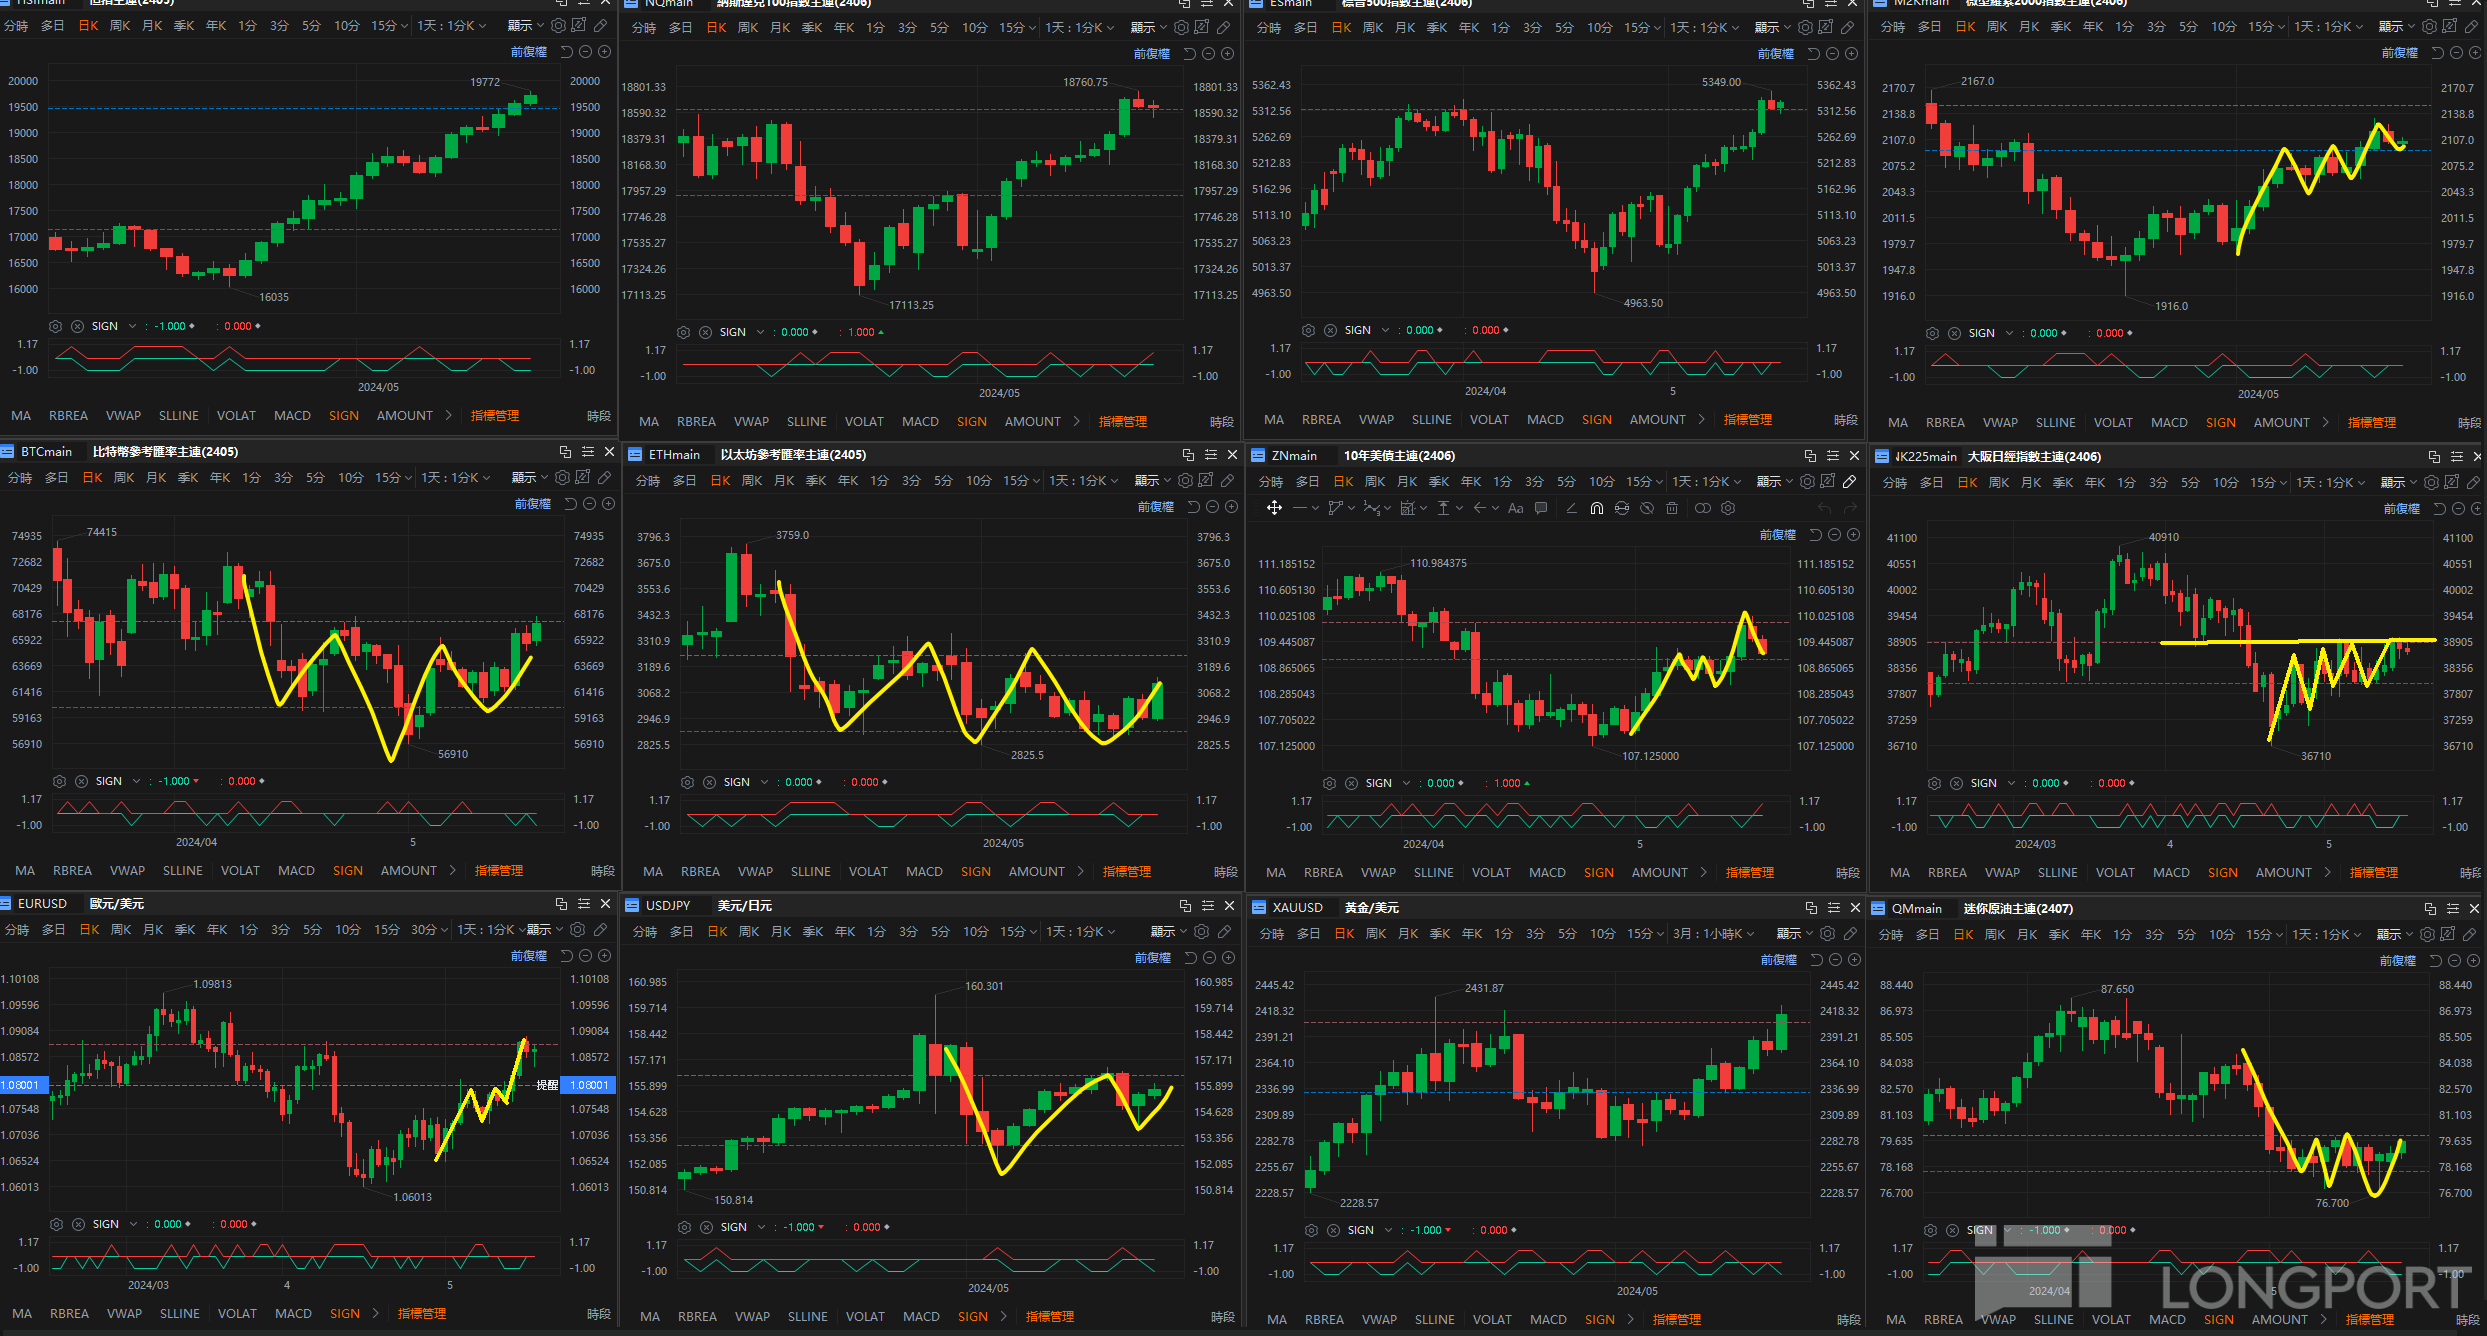Activate the magnet snap drawing tool
Viewport: 2487px width, 1336px height.
pos(1597,508)
